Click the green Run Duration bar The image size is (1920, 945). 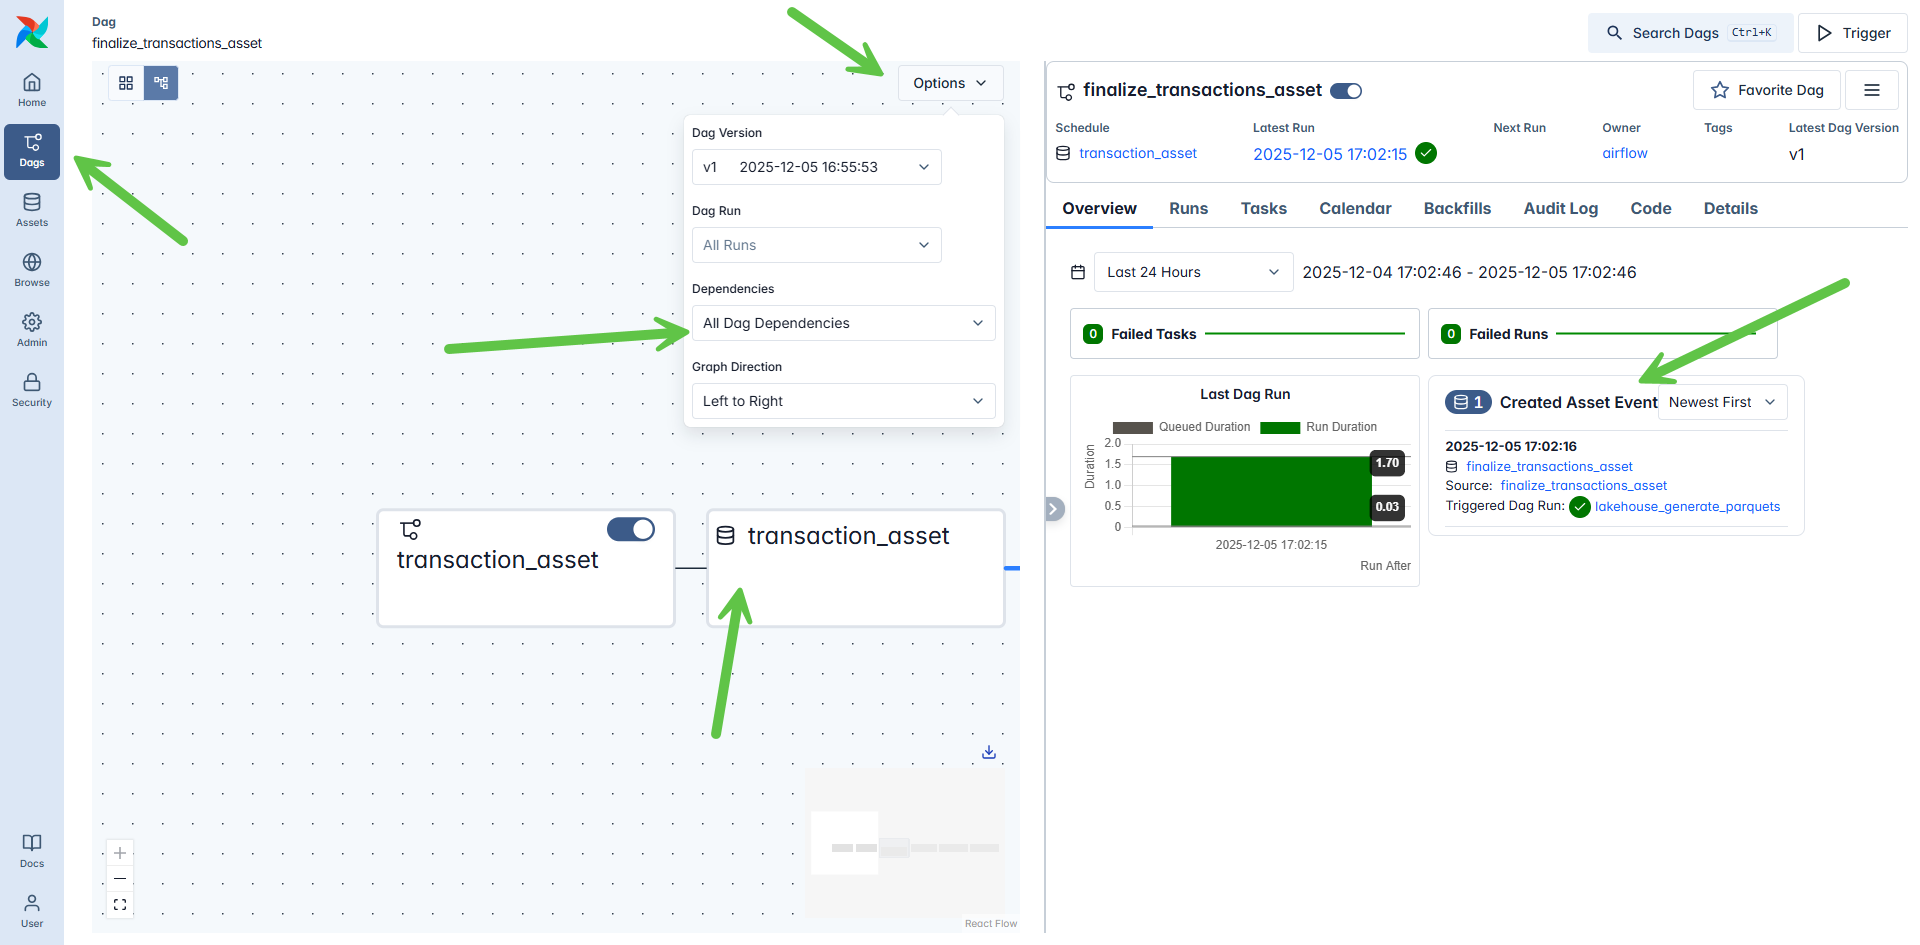coord(1270,491)
